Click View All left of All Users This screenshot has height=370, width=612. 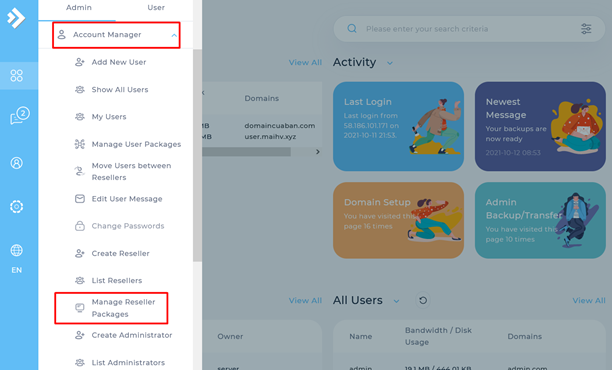pos(305,301)
